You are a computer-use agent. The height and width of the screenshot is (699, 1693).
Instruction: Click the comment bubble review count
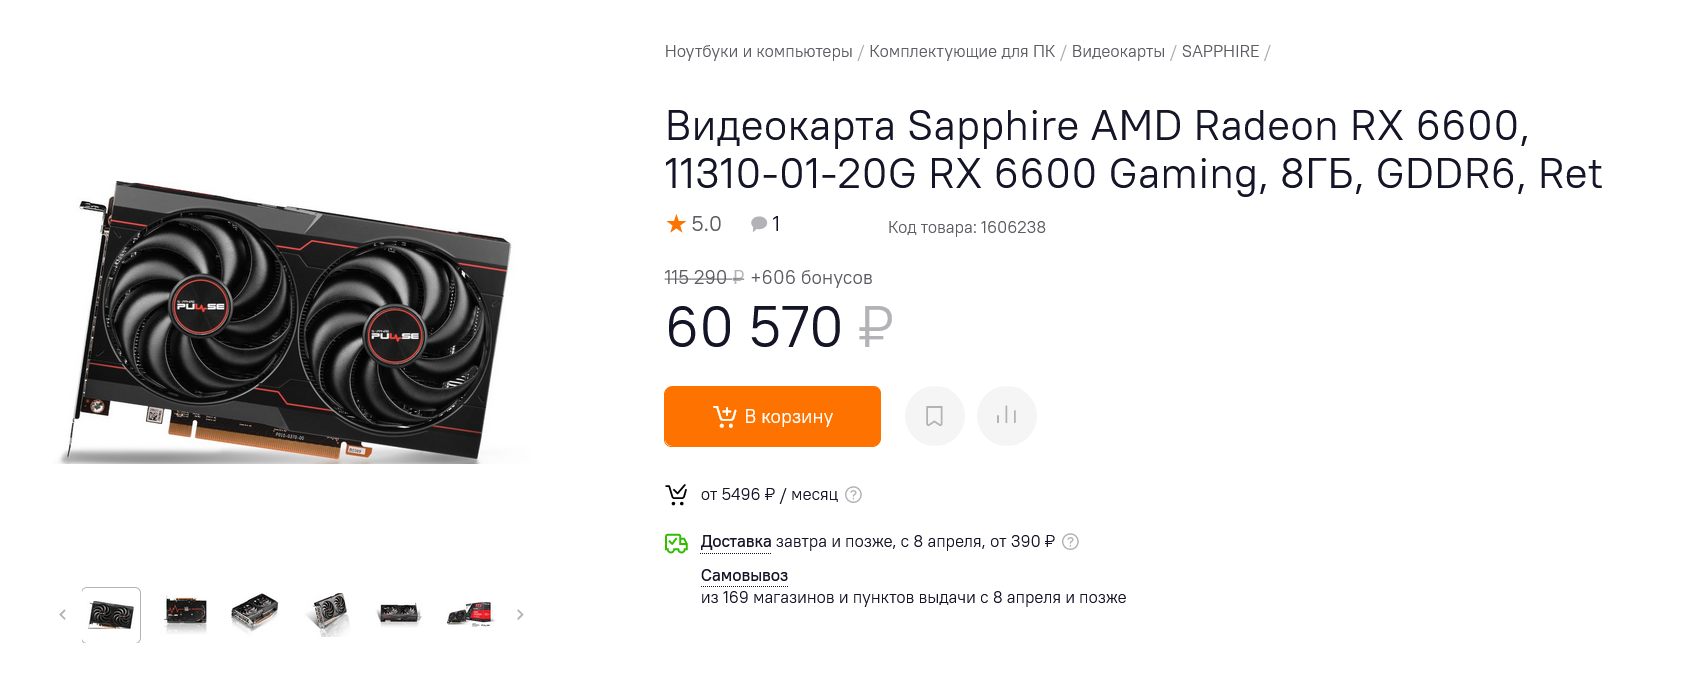pyautogui.click(x=765, y=224)
